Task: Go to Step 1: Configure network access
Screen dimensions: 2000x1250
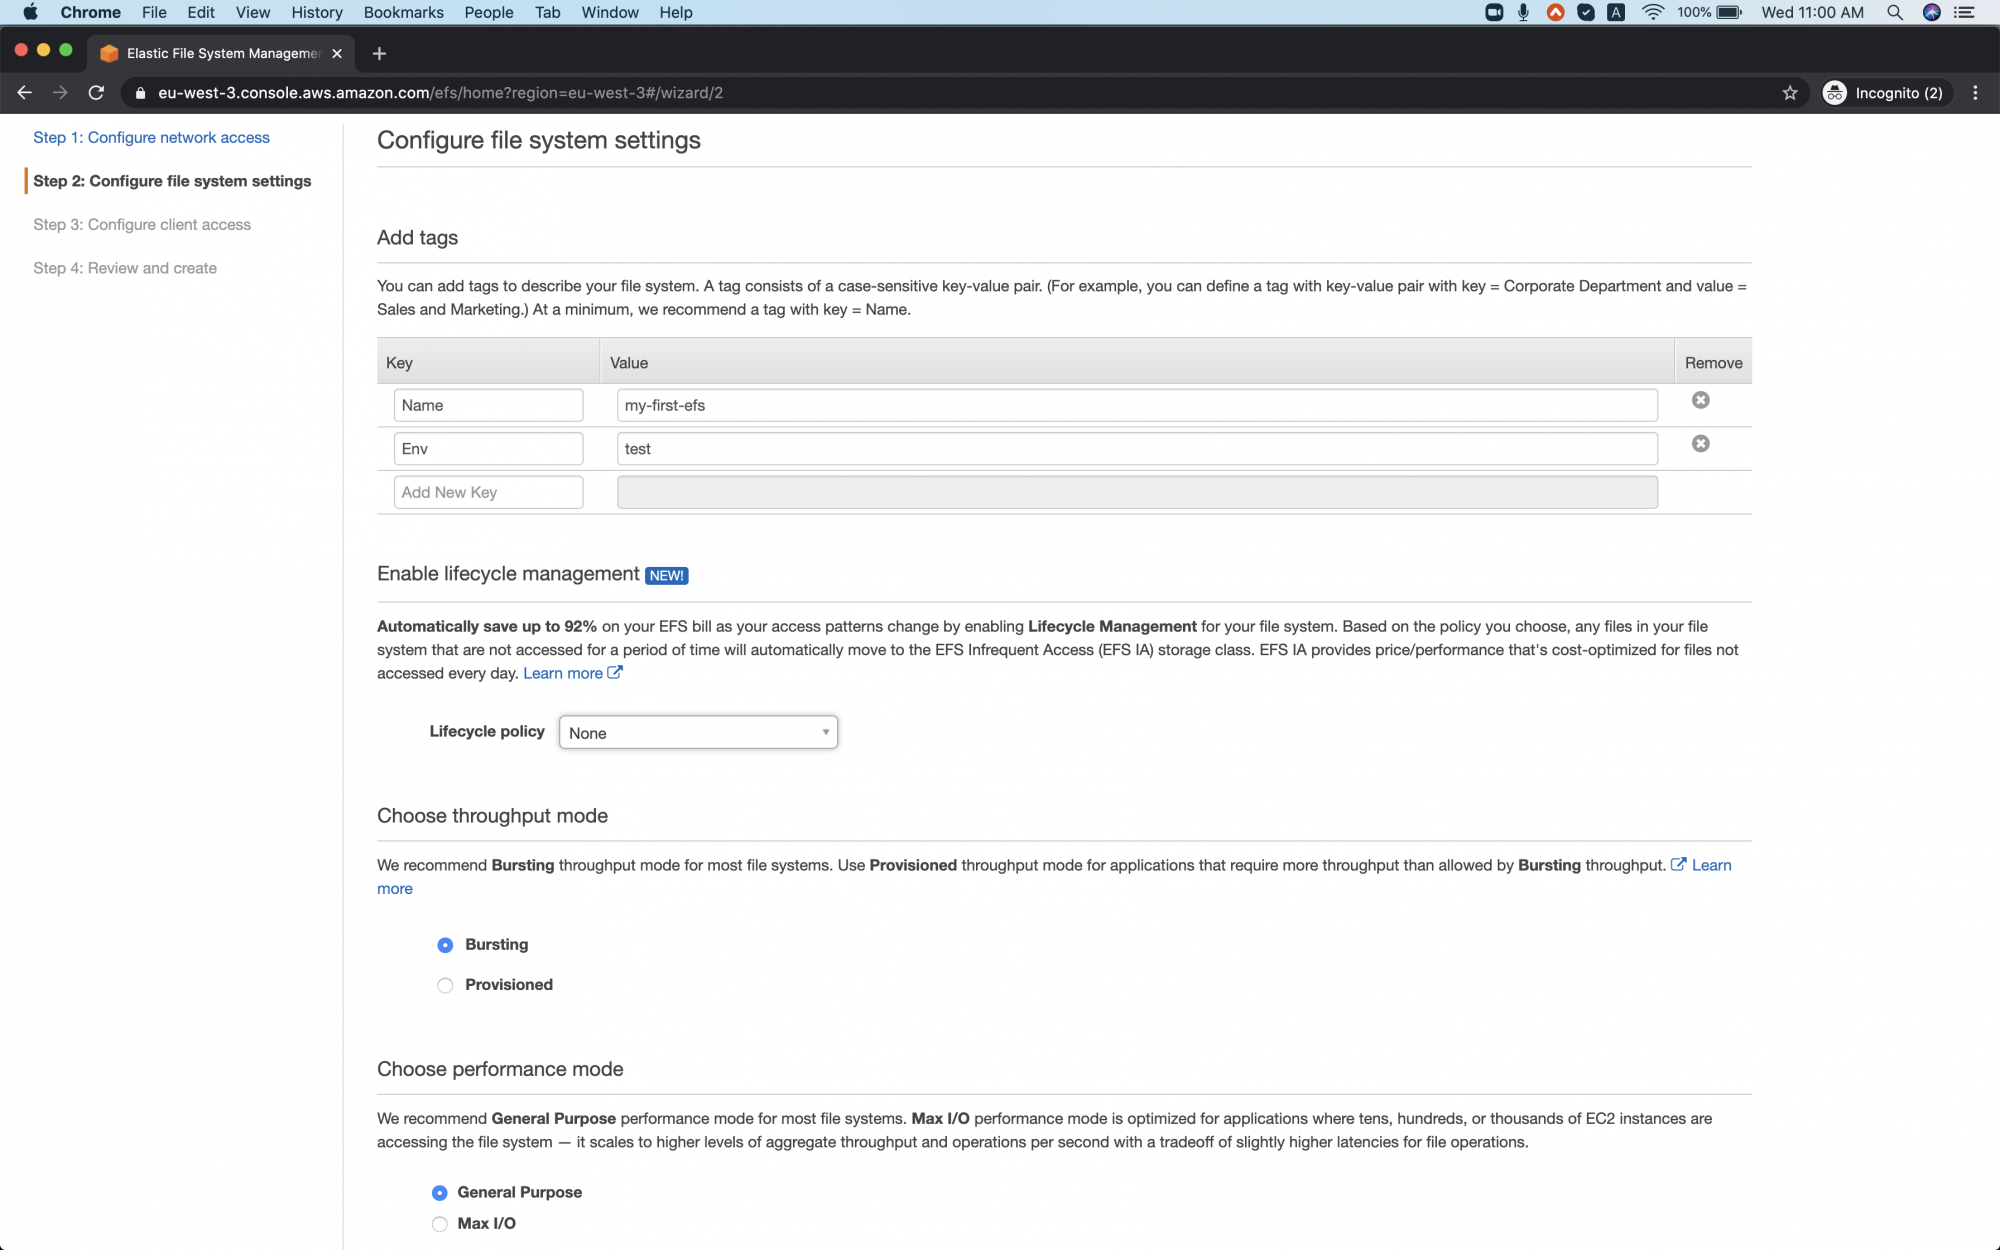Action: 151,137
